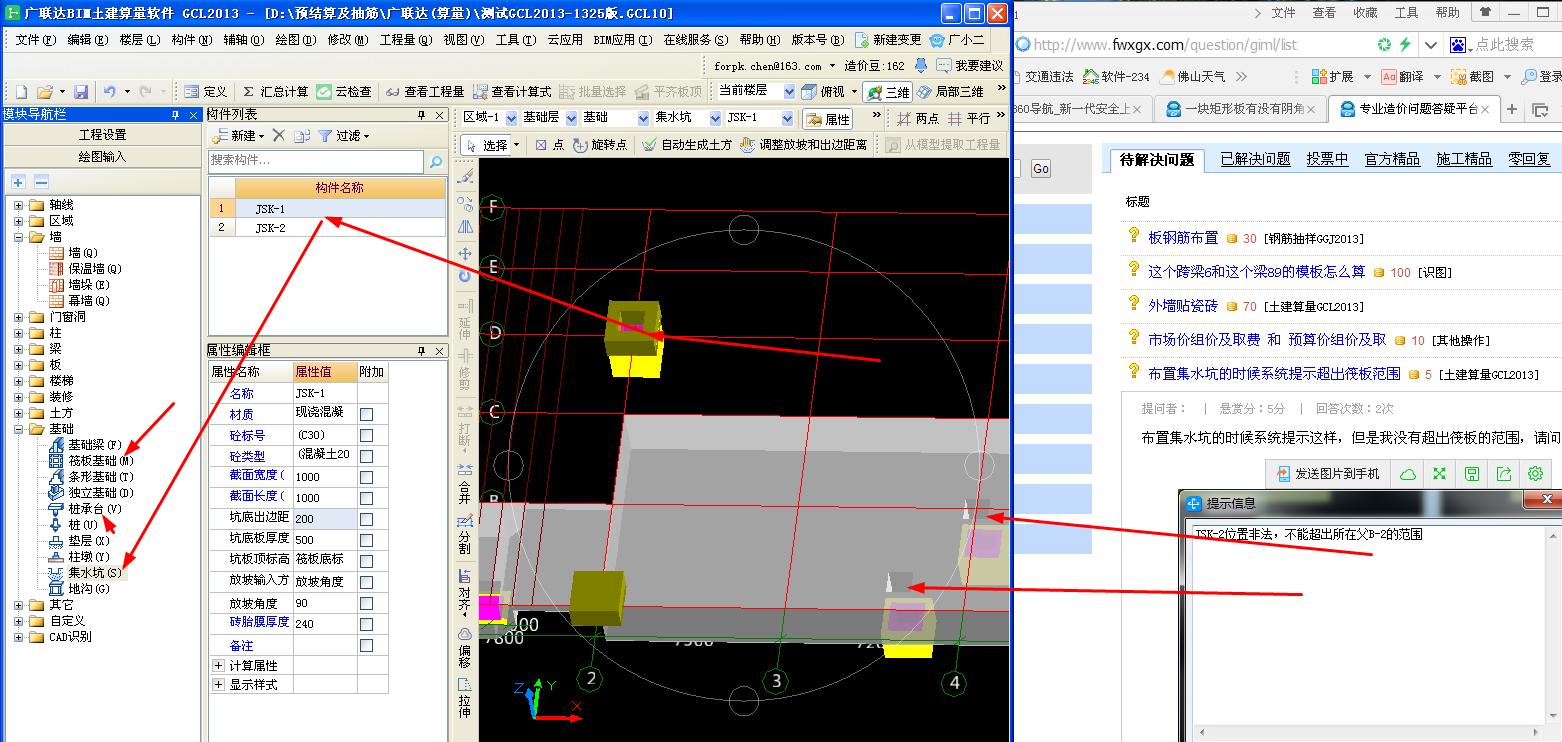Expand the 计算属性 section
The width and height of the screenshot is (1562, 742).
[x=219, y=666]
